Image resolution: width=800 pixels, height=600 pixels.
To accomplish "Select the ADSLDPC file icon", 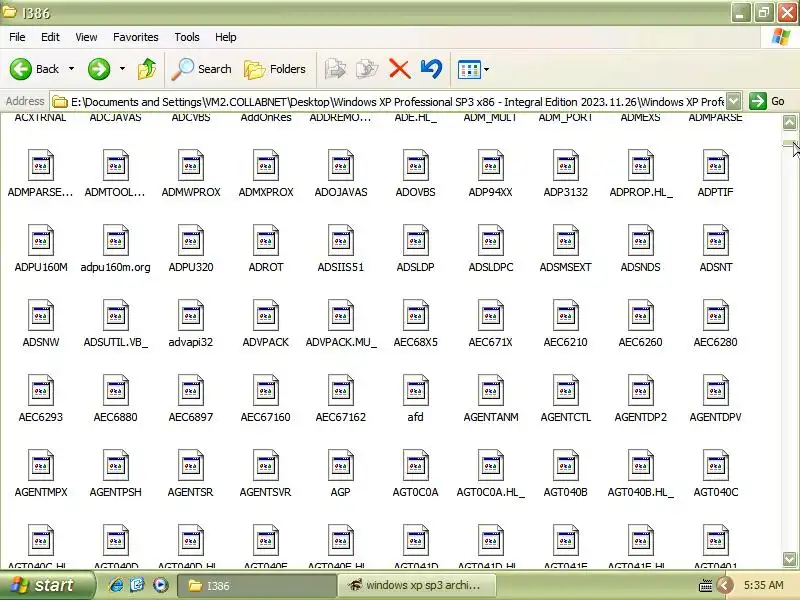I will (x=491, y=240).
